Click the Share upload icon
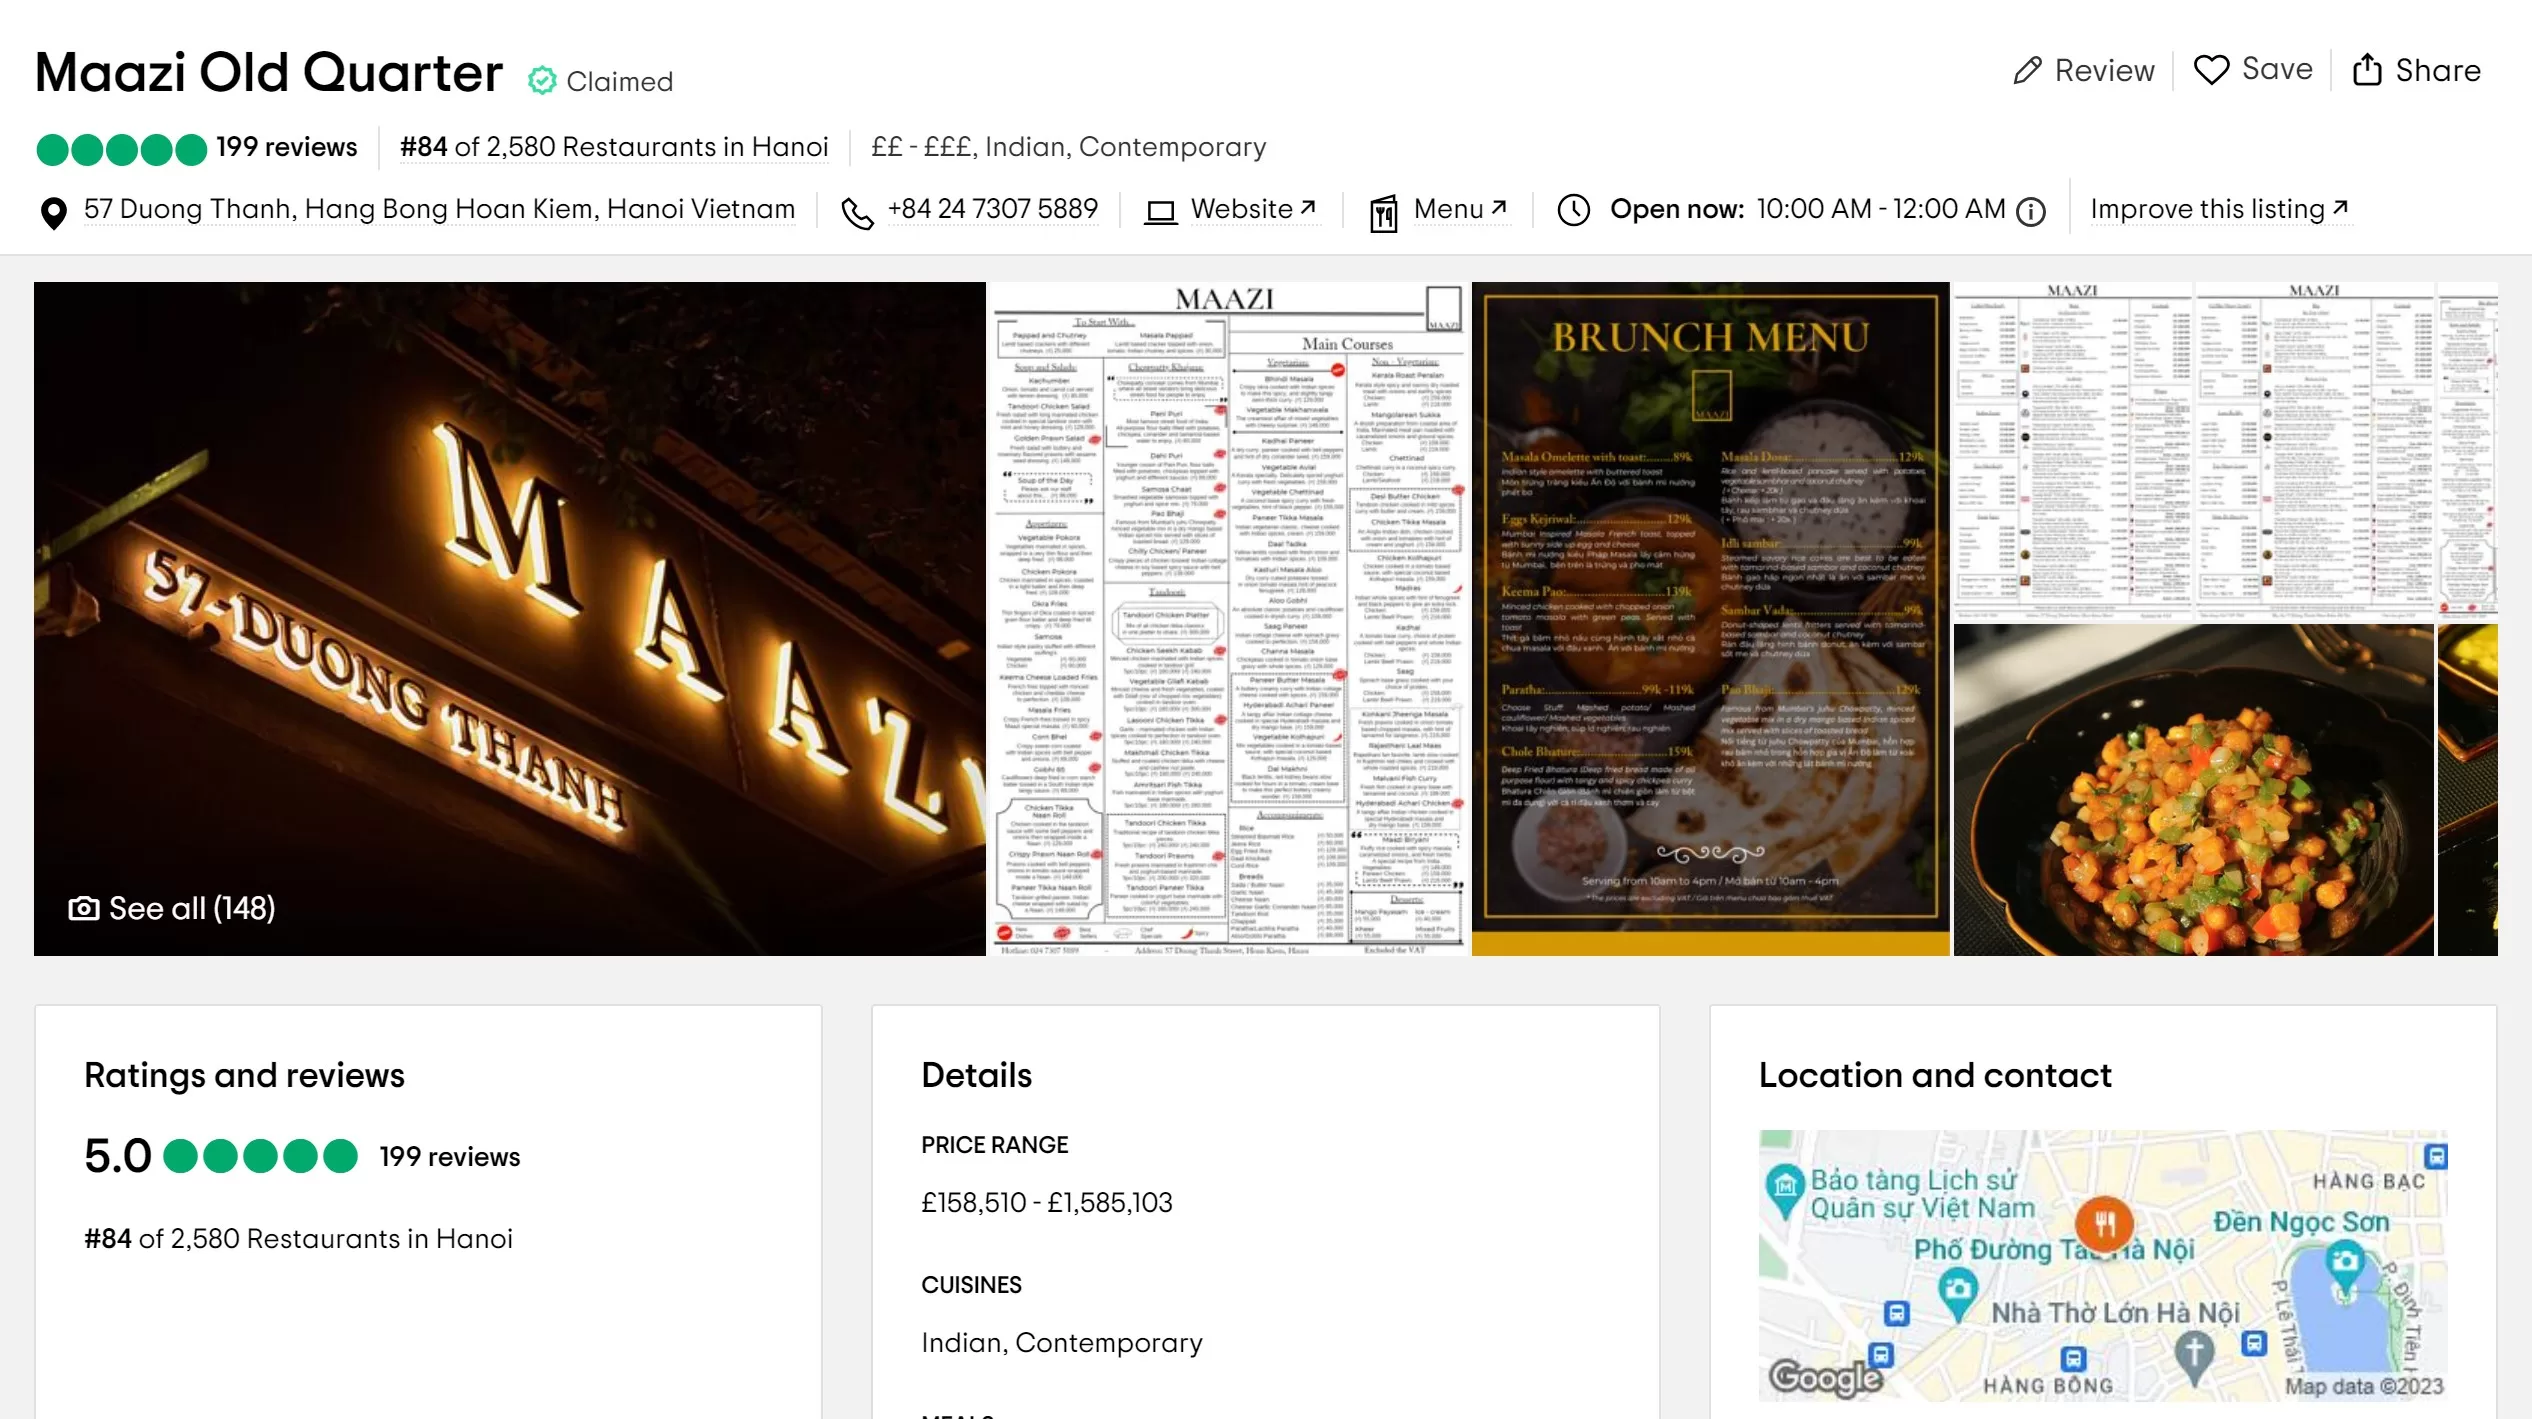2532x1419 pixels. click(x=2367, y=70)
